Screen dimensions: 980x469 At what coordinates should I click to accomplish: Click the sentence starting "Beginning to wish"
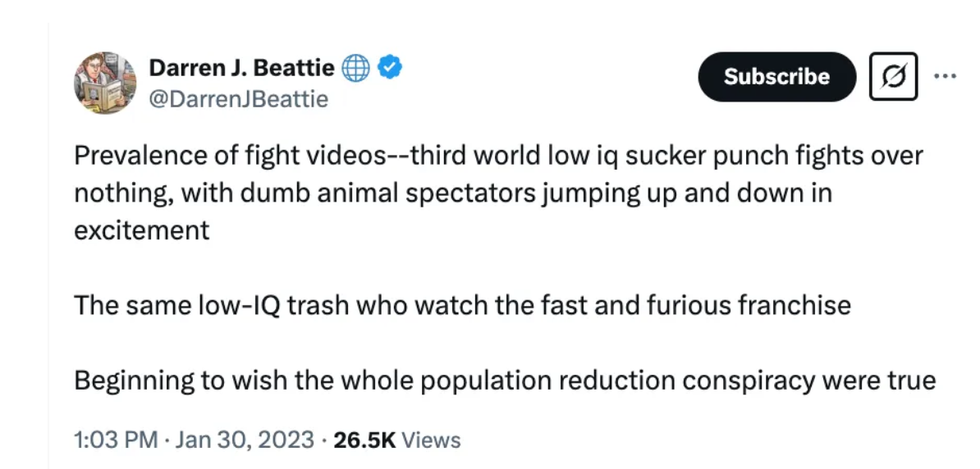504,380
